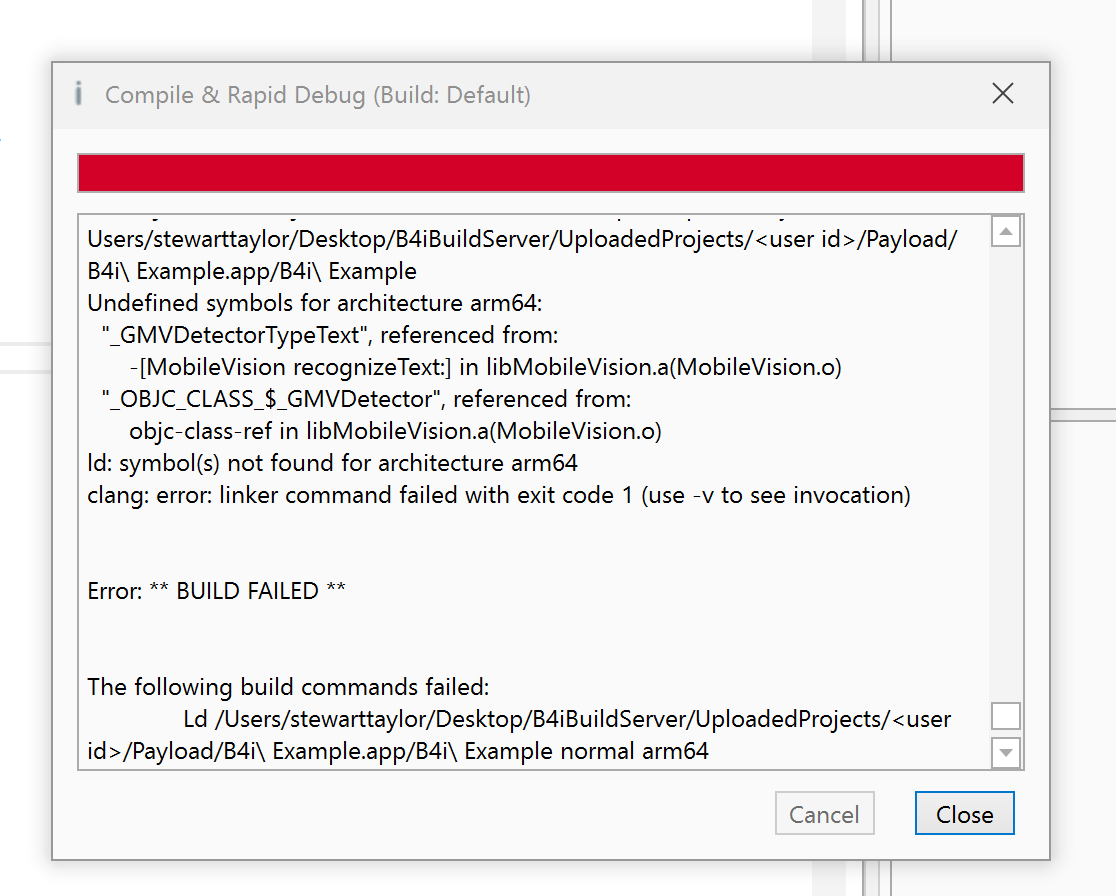Screen dimensions: 1116x896
Task: Click the clang linker command failed line
Action: [499, 495]
